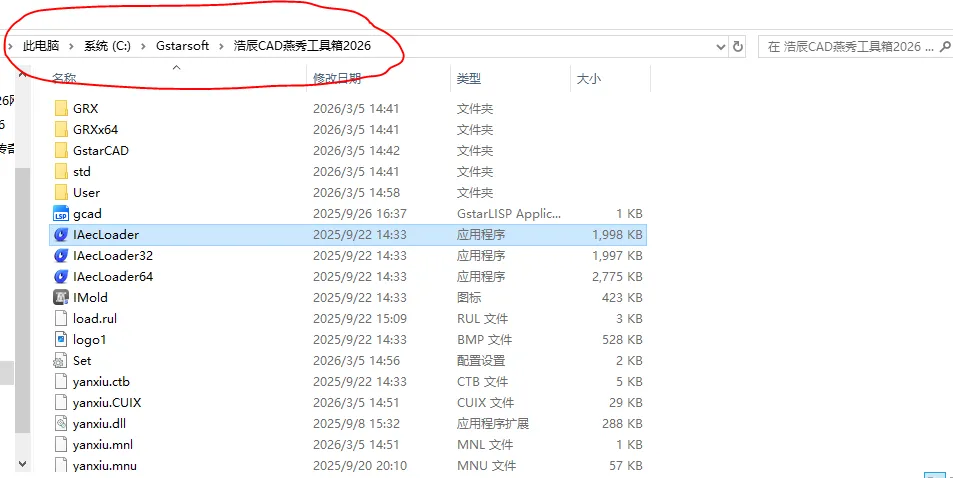Click BMP 文件 type of logo1
The width and height of the screenshot is (953, 478).
coord(484,339)
